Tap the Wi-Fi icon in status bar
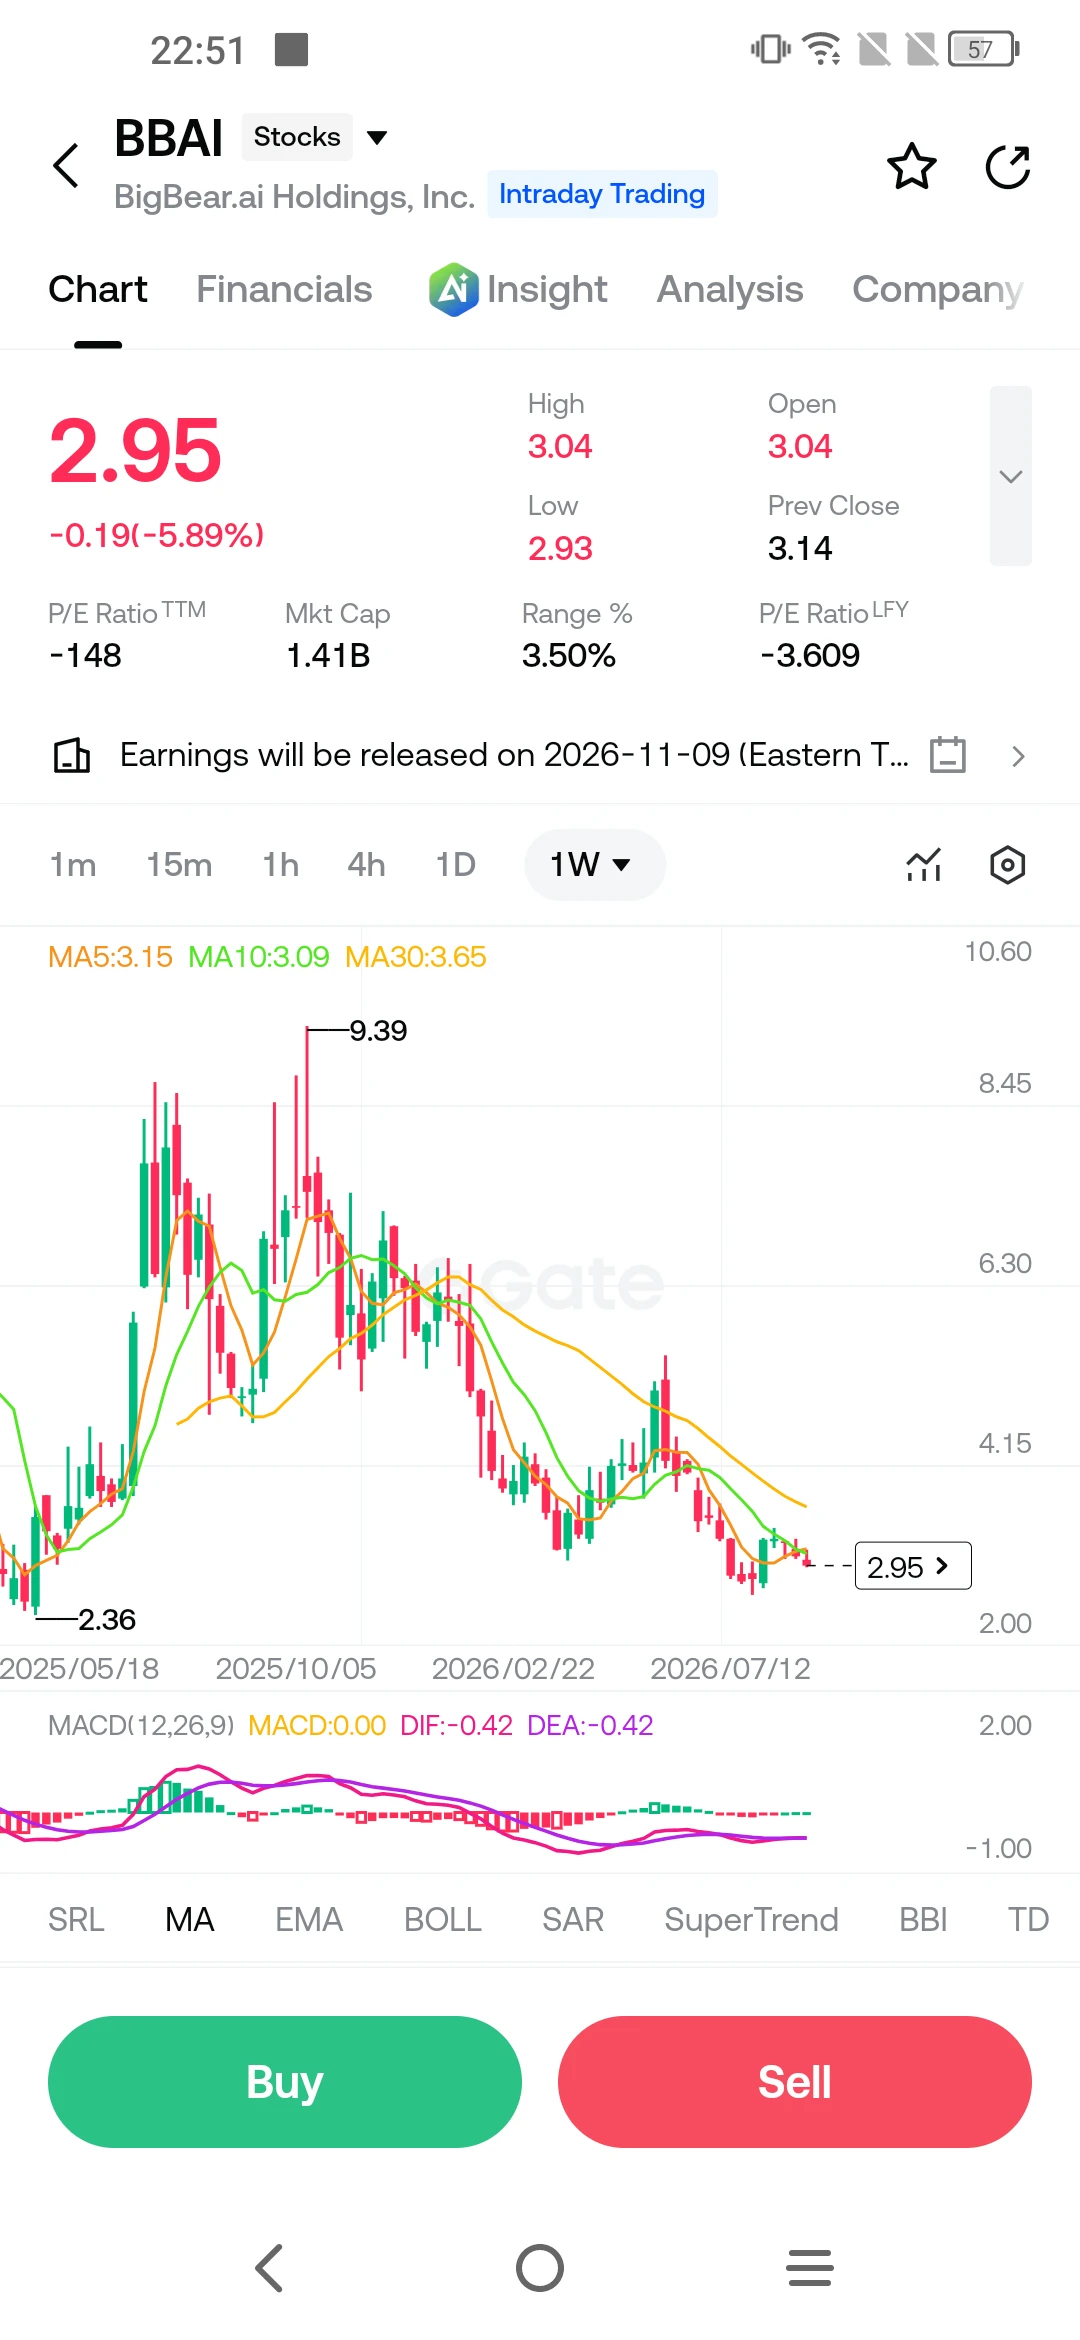This screenshot has height=2340, width=1080. [x=822, y=49]
